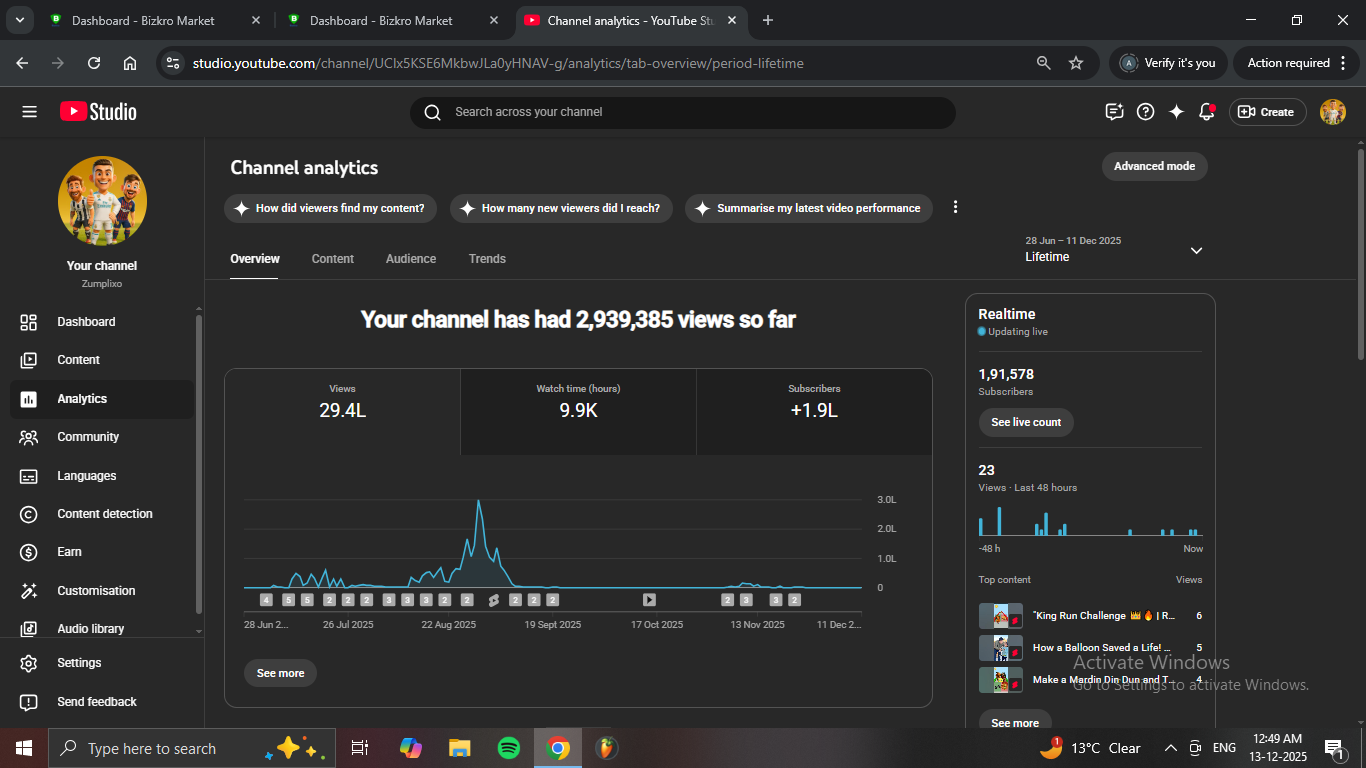Open the hamburger navigation menu

[29, 112]
